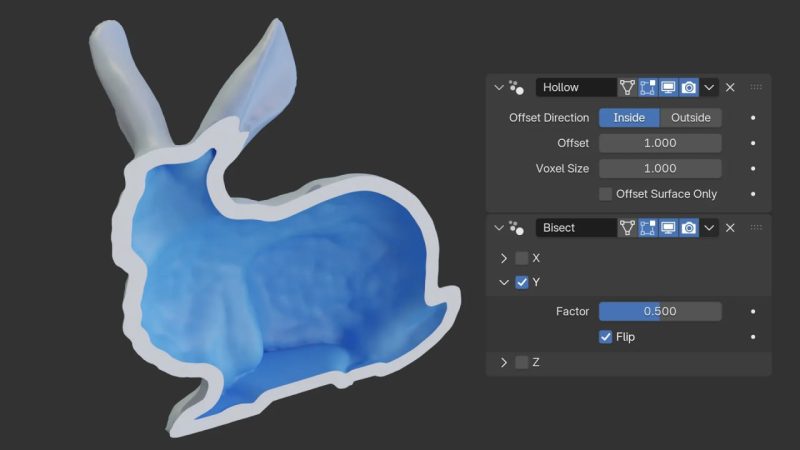The height and width of the screenshot is (450, 800).
Task: Click the Voxel Size value field
Action: tap(660, 169)
